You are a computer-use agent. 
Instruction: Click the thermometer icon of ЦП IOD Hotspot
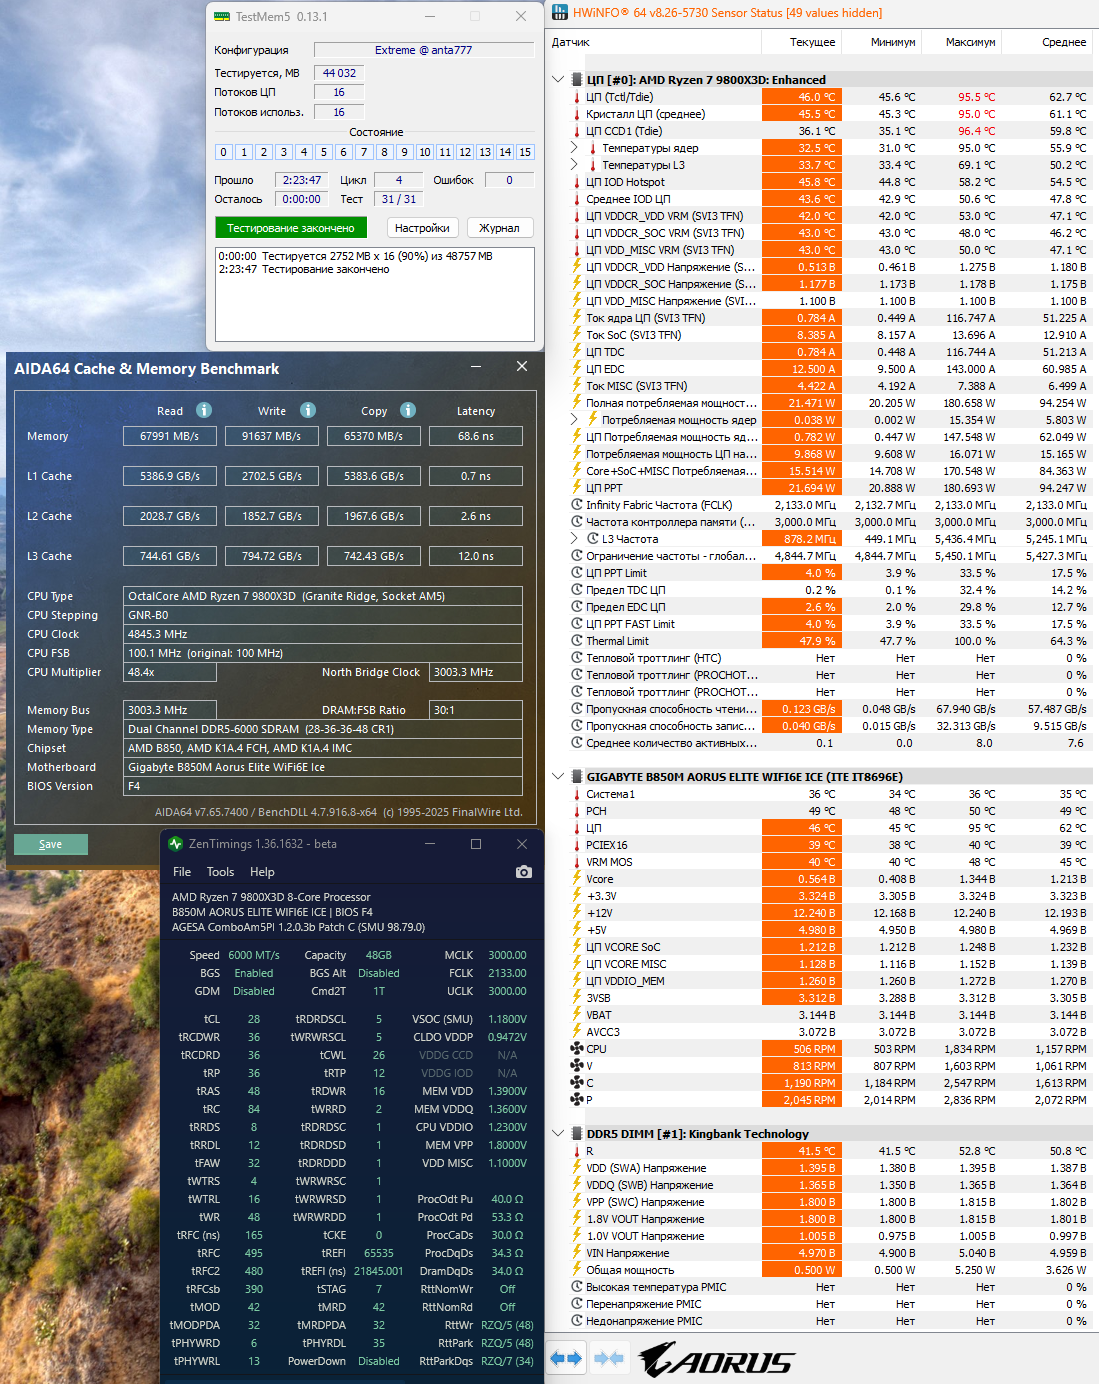(577, 182)
